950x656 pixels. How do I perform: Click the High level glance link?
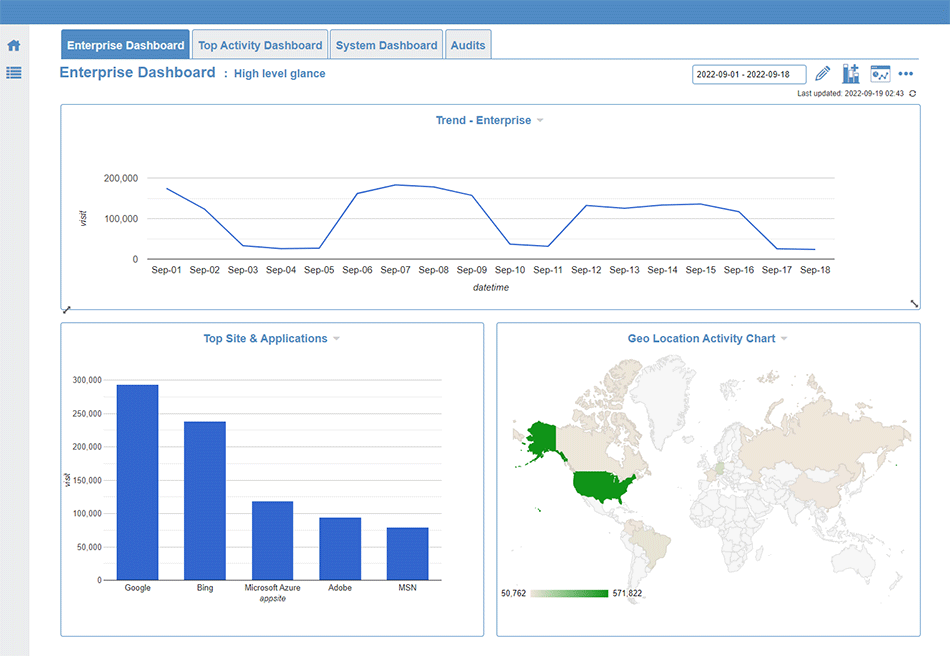pyautogui.click(x=279, y=73)
